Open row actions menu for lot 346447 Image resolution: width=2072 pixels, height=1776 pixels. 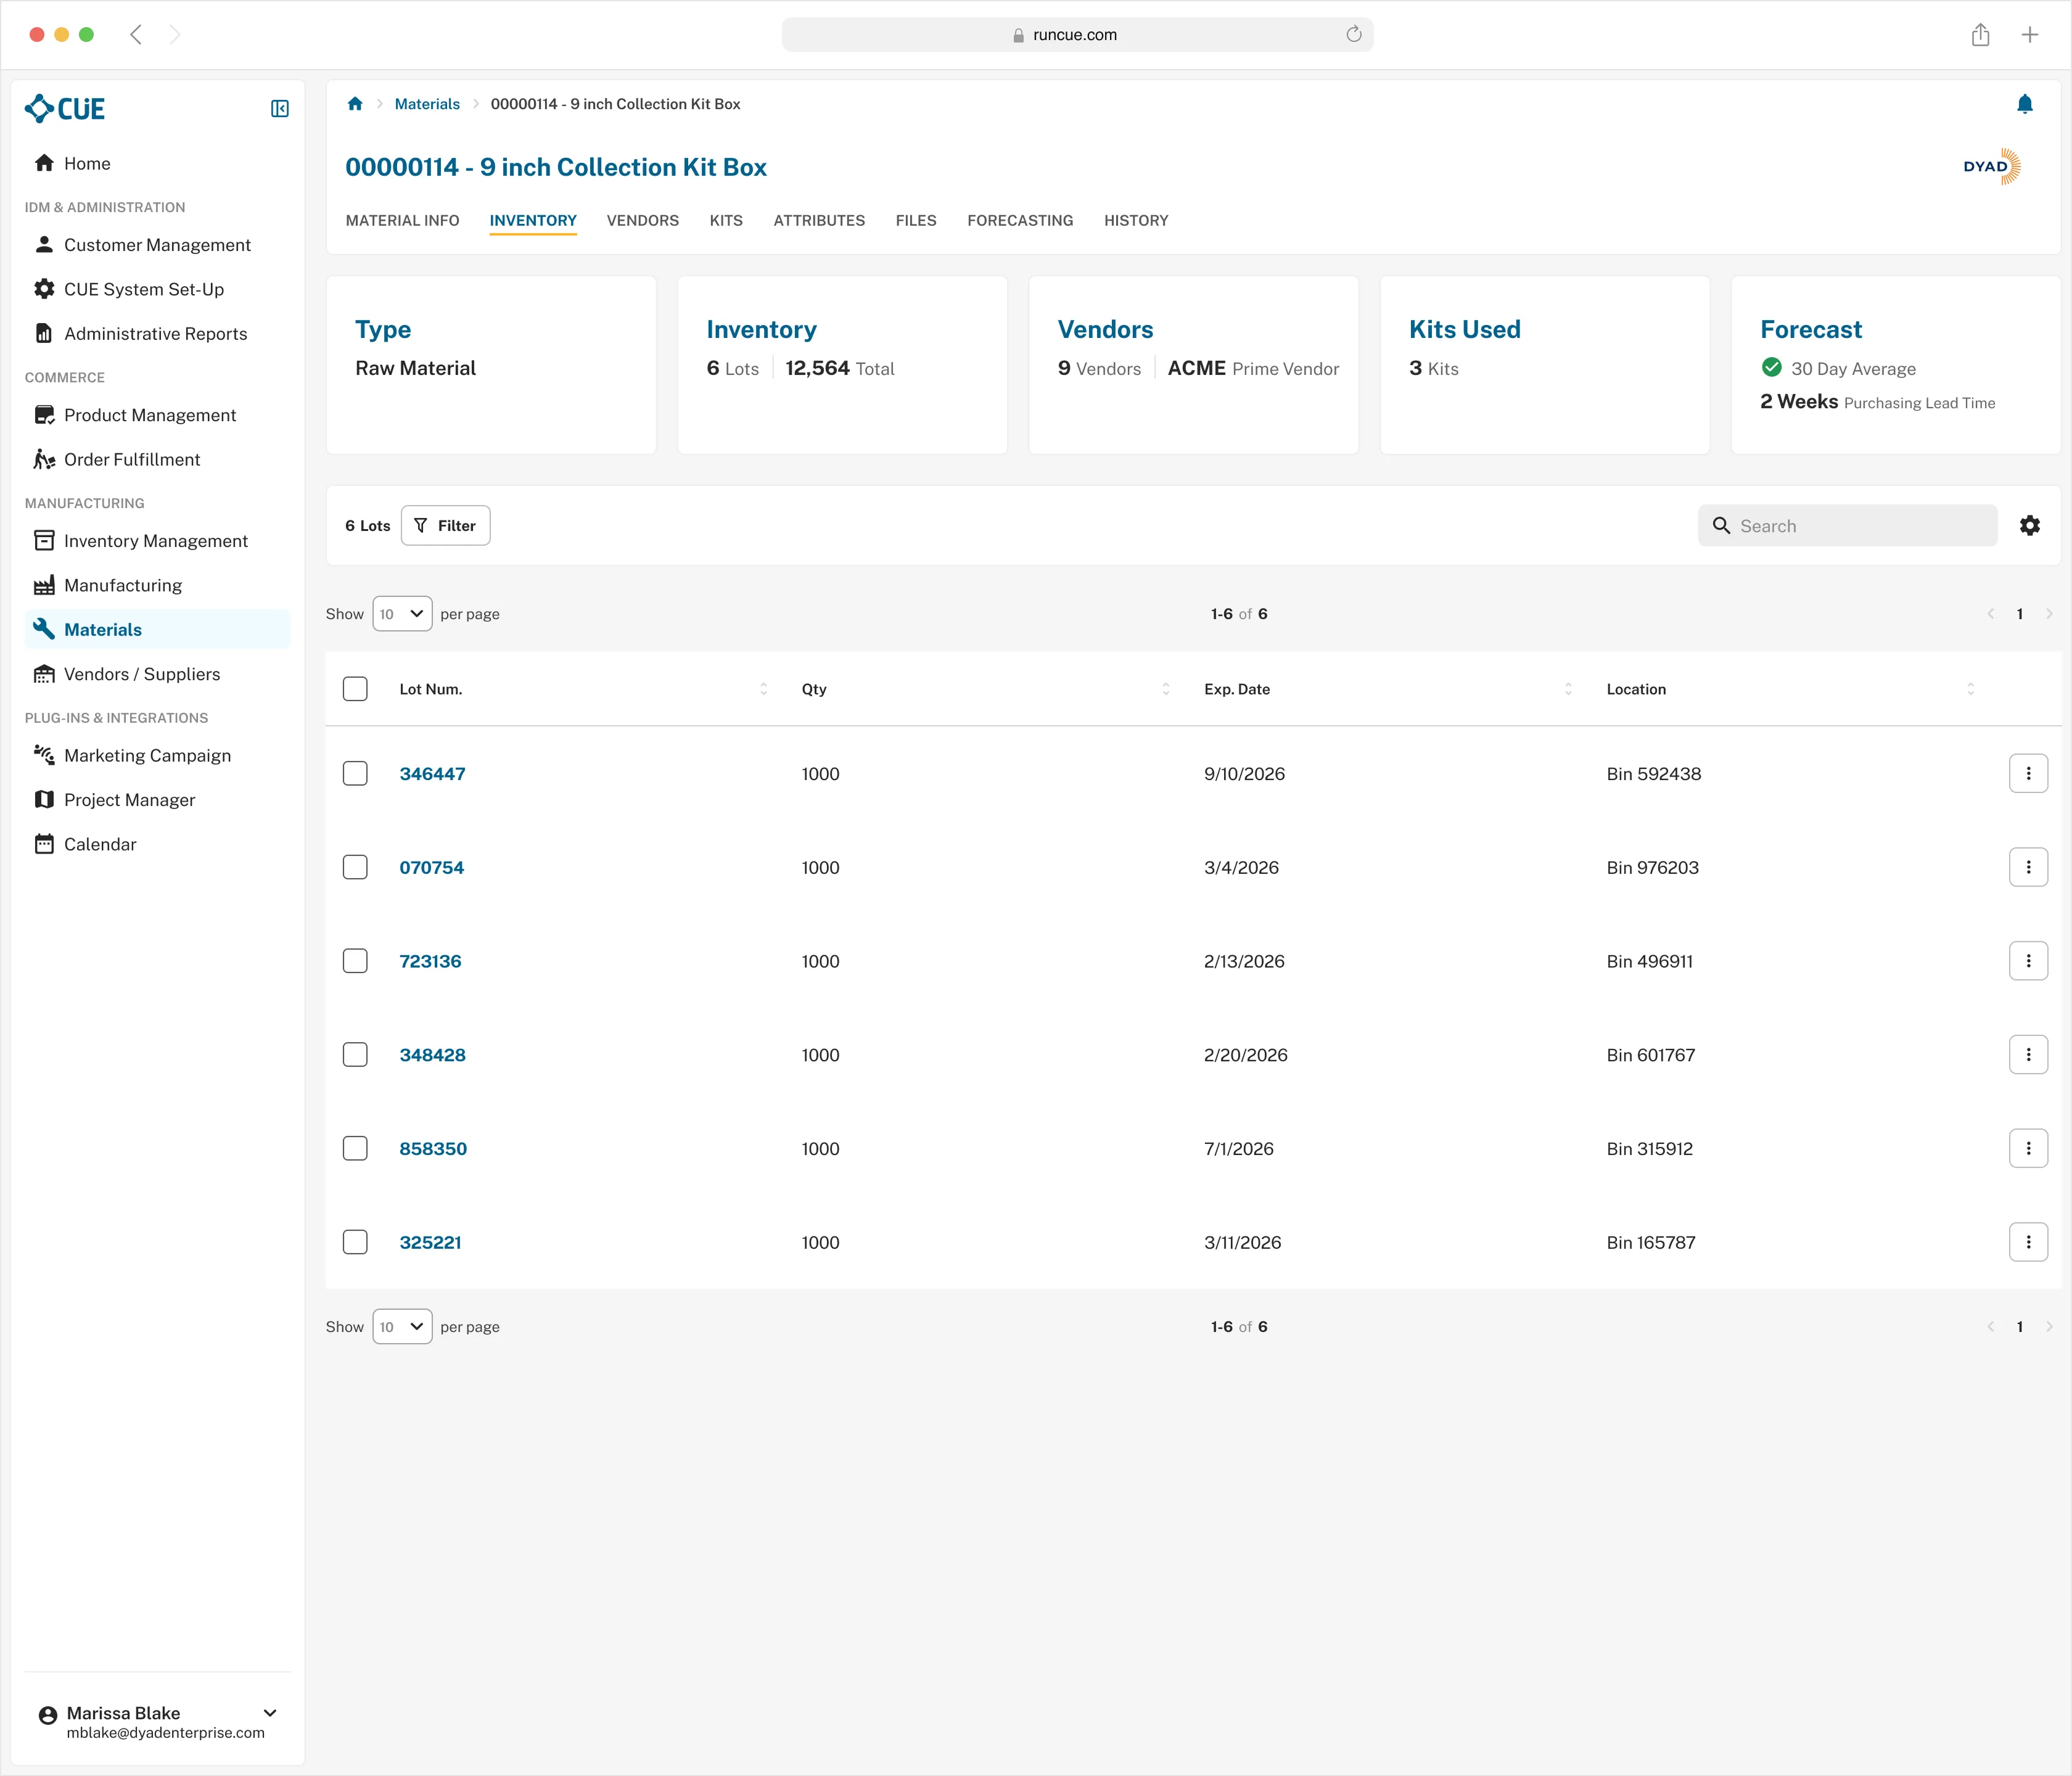pos(2028,773)
